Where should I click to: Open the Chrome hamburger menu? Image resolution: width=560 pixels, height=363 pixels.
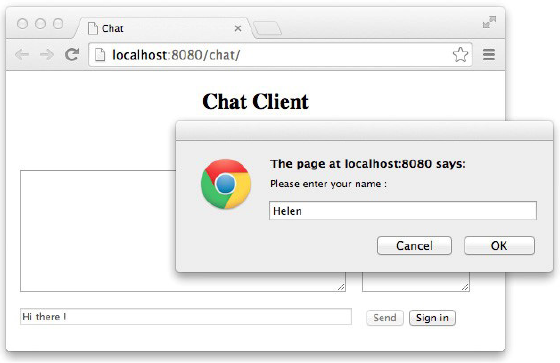pos(489,54)
